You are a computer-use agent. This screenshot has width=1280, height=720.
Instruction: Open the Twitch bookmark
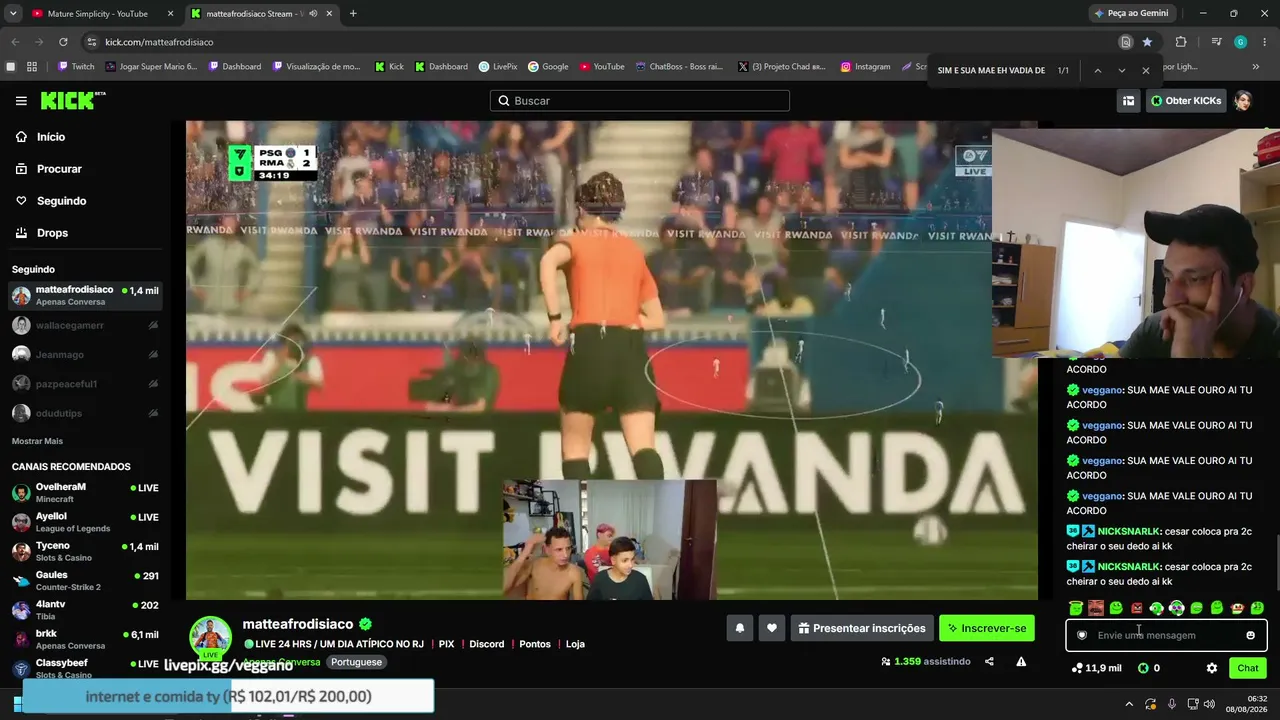coord(76,67)
